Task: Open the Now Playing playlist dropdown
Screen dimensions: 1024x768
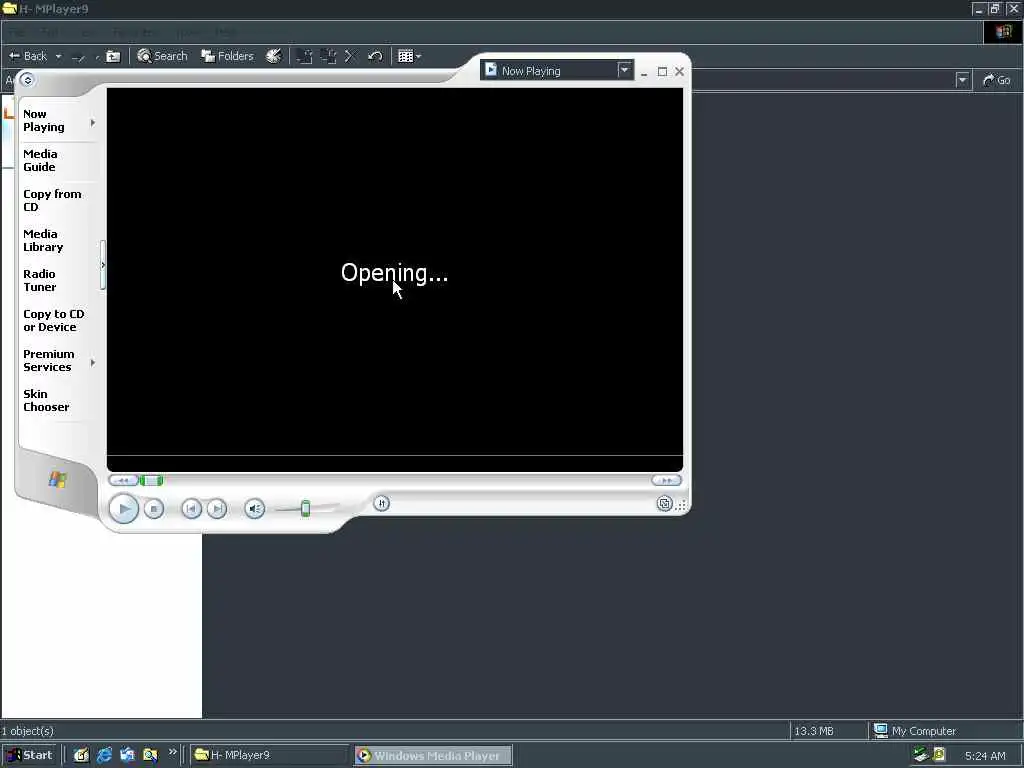Action: click(557, 71)
